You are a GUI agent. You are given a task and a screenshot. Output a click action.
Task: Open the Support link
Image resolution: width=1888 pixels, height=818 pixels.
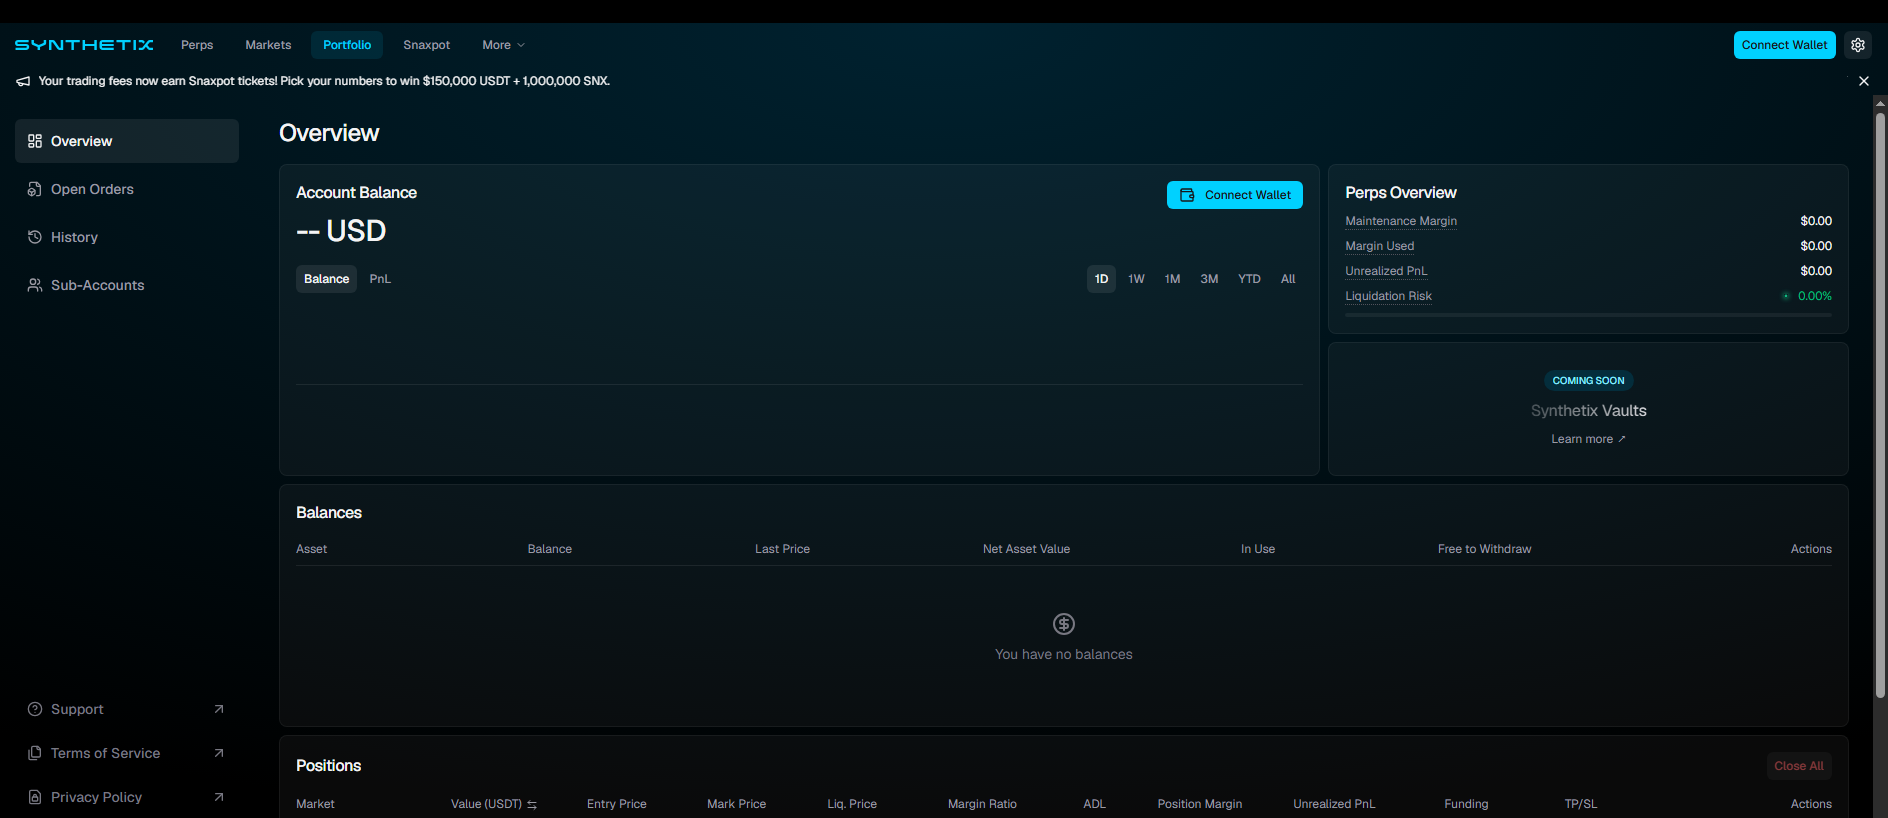click(127, 709)
